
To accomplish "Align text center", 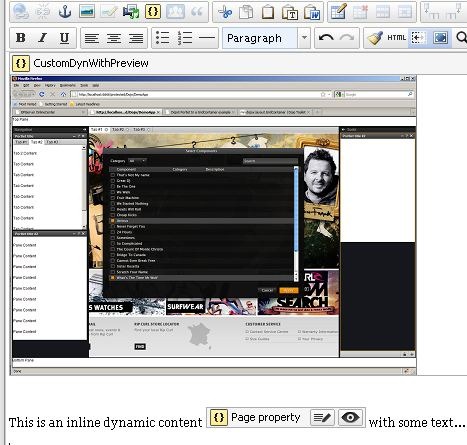I will (x=114, y=38).
